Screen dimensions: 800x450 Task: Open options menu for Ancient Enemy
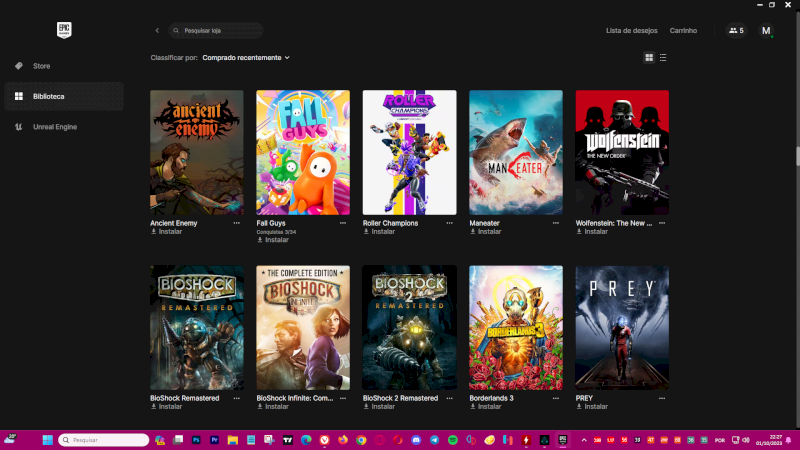pyautogui.click(x=237, y=223)
